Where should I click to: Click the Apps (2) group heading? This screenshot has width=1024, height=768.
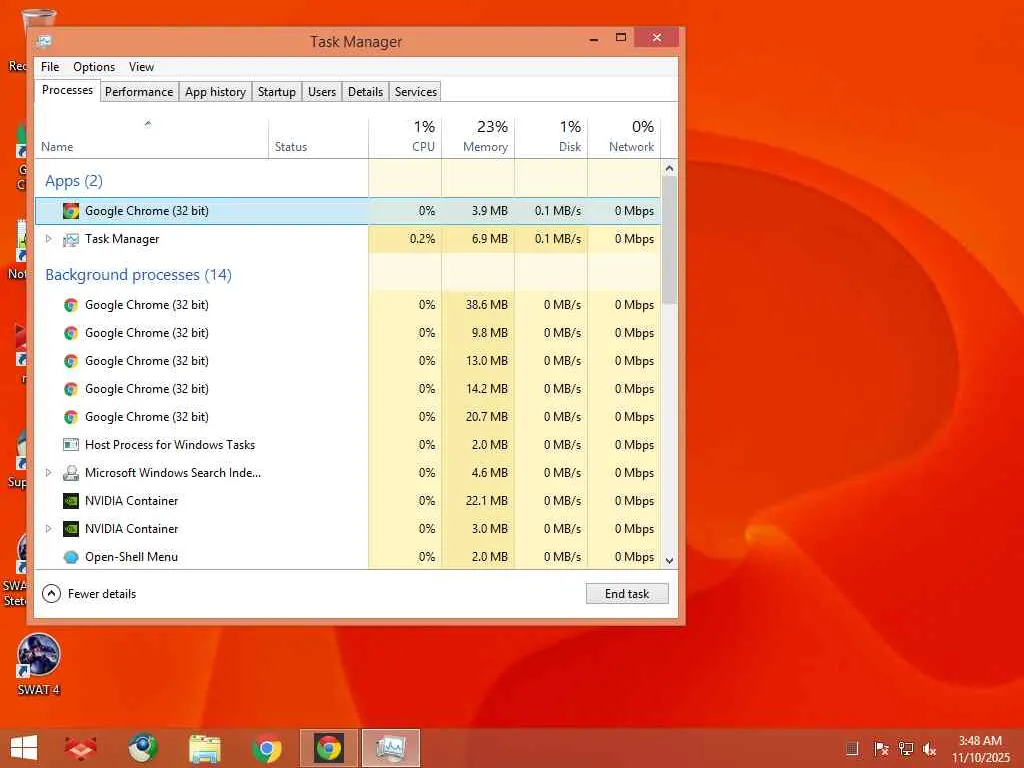coord(74,181)
